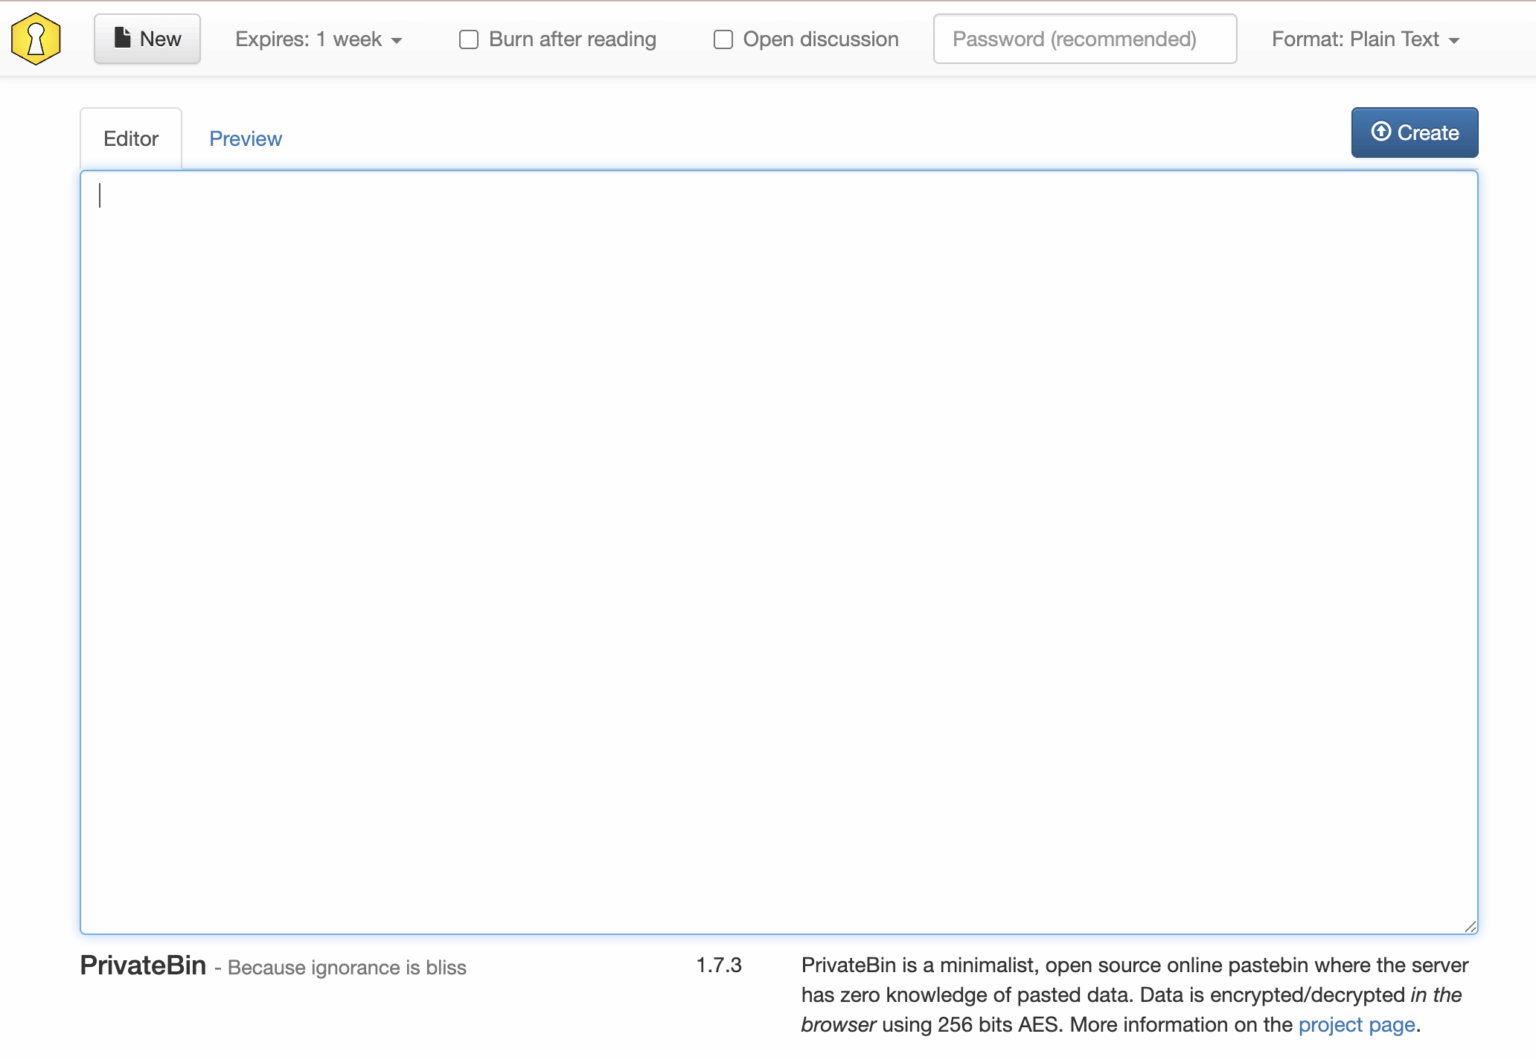
Task: Open the project page link
Action: (x=1356, y=1024)
